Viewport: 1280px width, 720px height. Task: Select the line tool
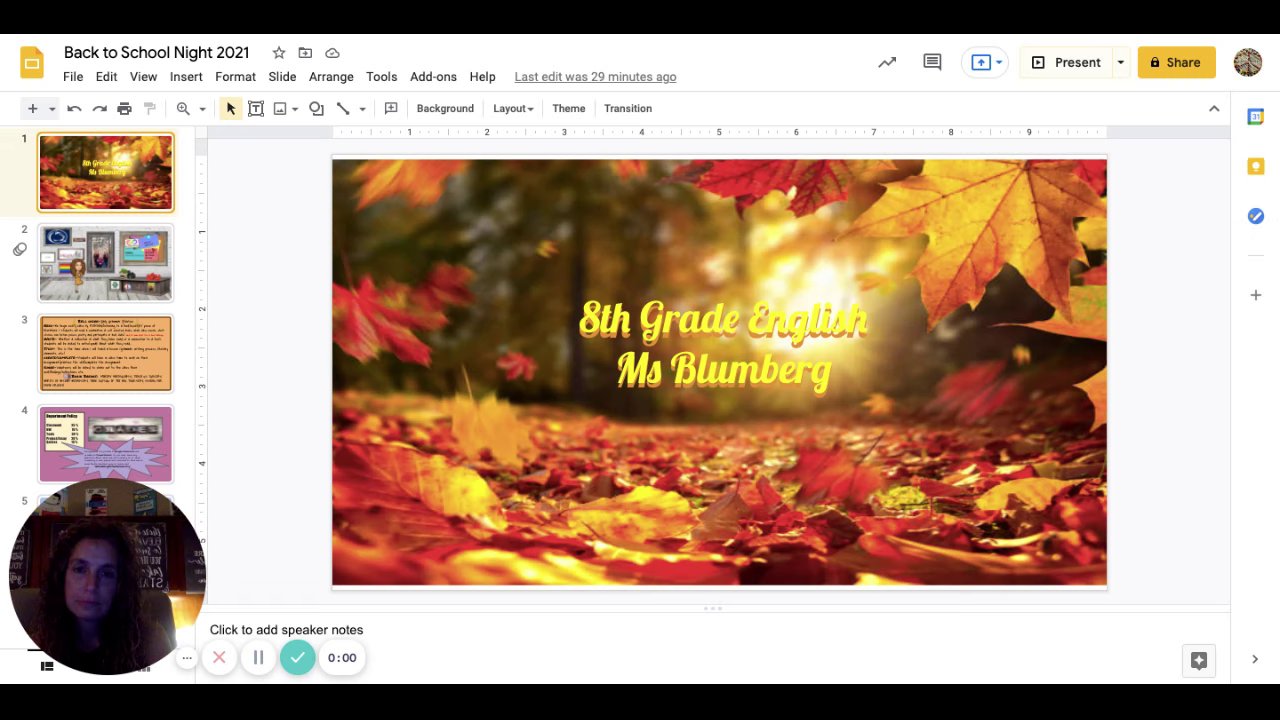[x=342, y=108]
